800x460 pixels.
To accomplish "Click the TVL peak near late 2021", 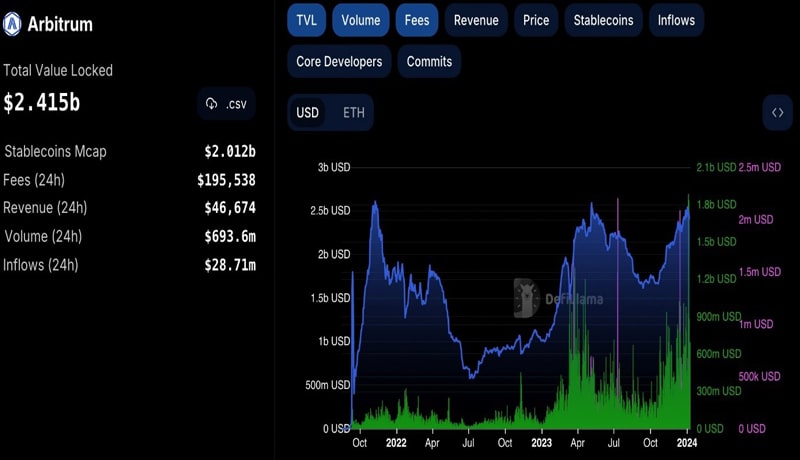I will point(376,203).
